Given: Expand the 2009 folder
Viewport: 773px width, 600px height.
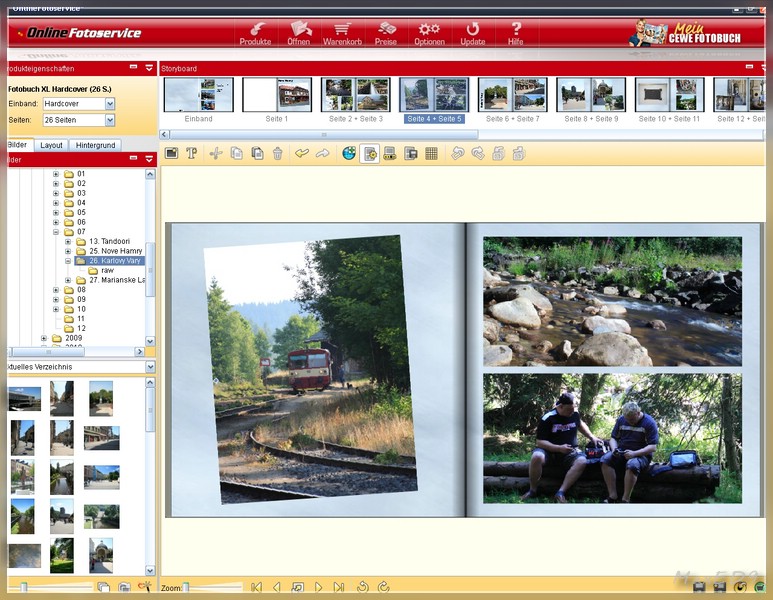Looking at the screenshot, I should 44,338.
